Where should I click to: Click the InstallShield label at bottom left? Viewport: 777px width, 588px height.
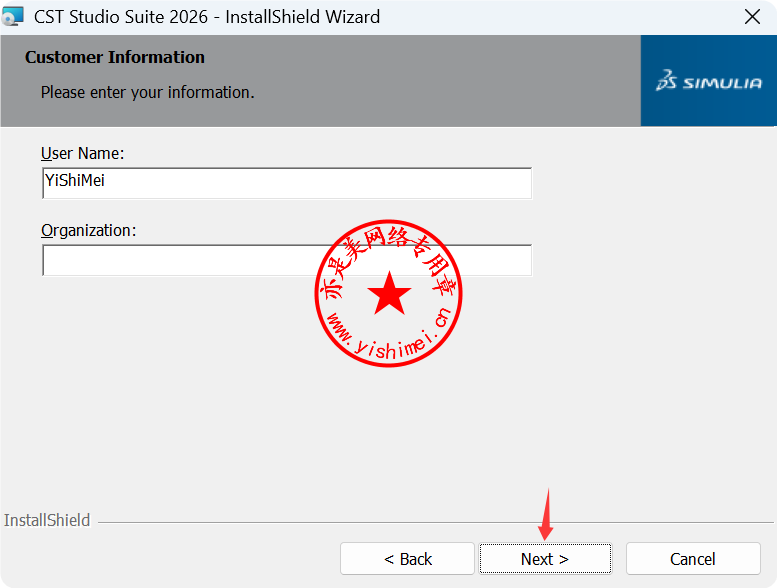[47, 520]
